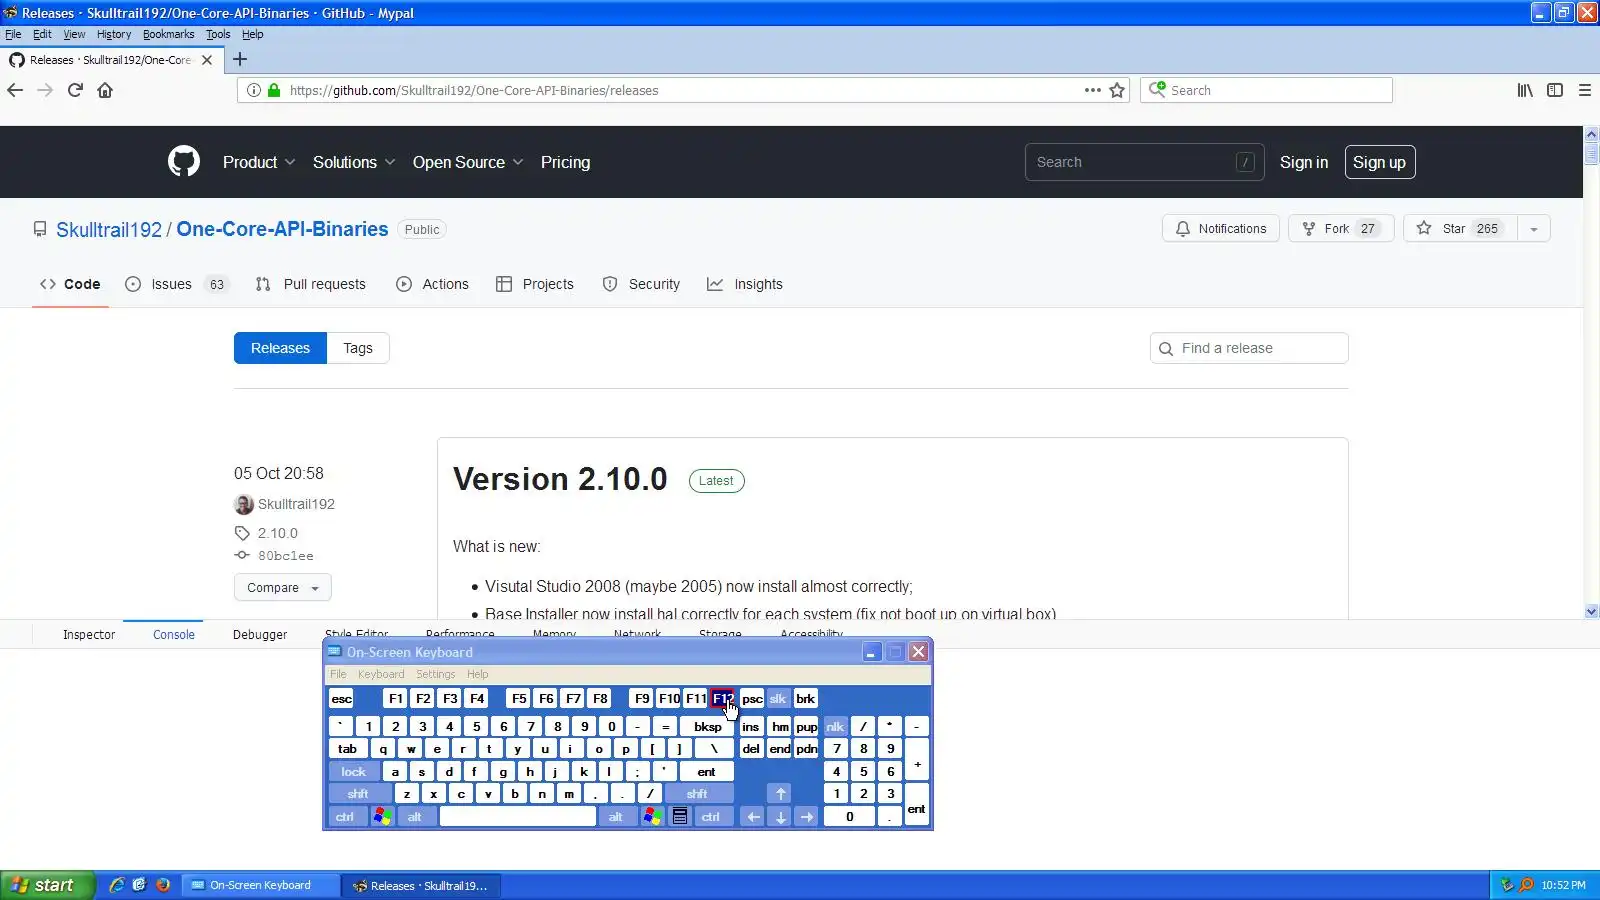Open the History menu in browser menu bar
The image size is (1600, 900).
coord(114,34)
